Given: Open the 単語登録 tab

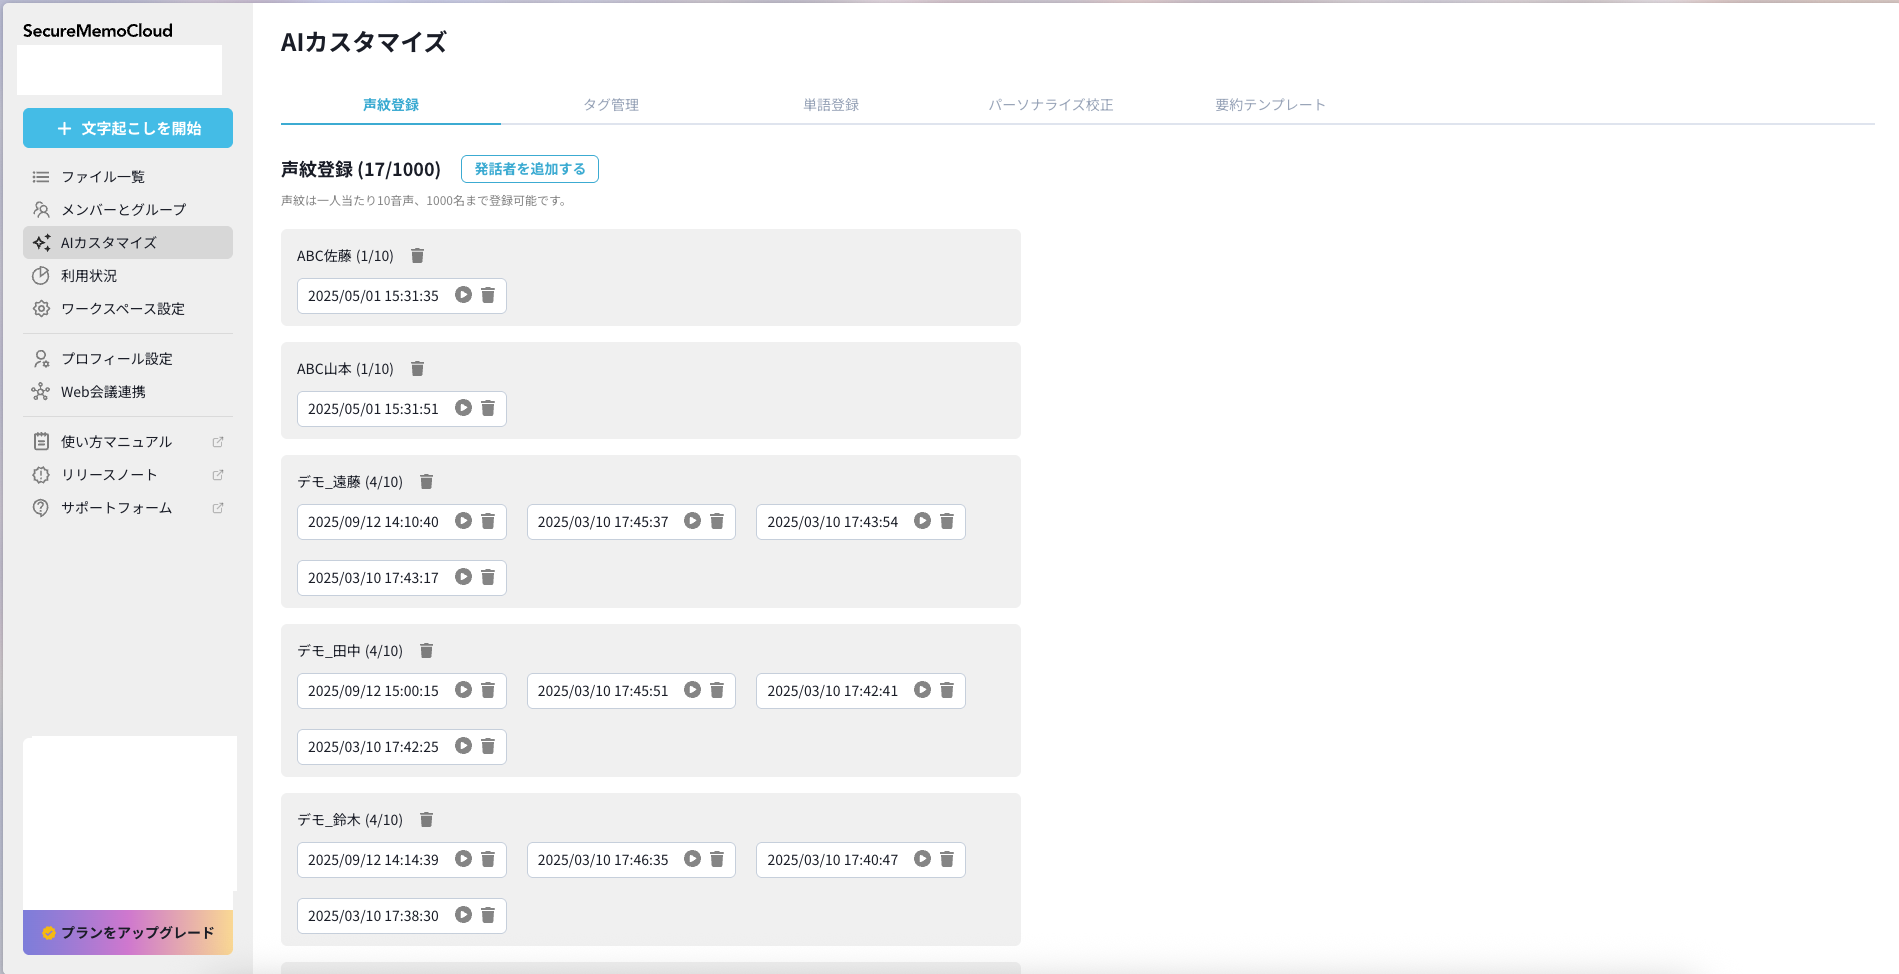Looking at the screenshot, I should pos(831,105).
